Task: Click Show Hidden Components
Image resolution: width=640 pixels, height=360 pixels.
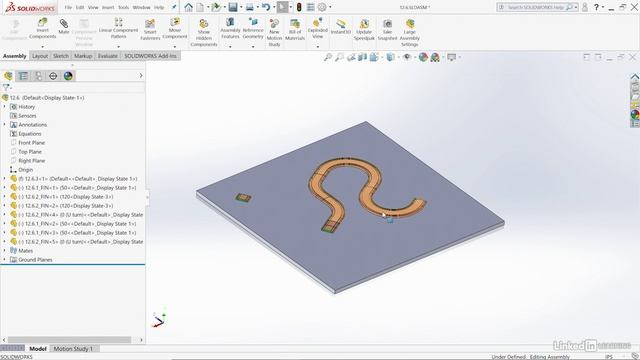Action: 204,32
